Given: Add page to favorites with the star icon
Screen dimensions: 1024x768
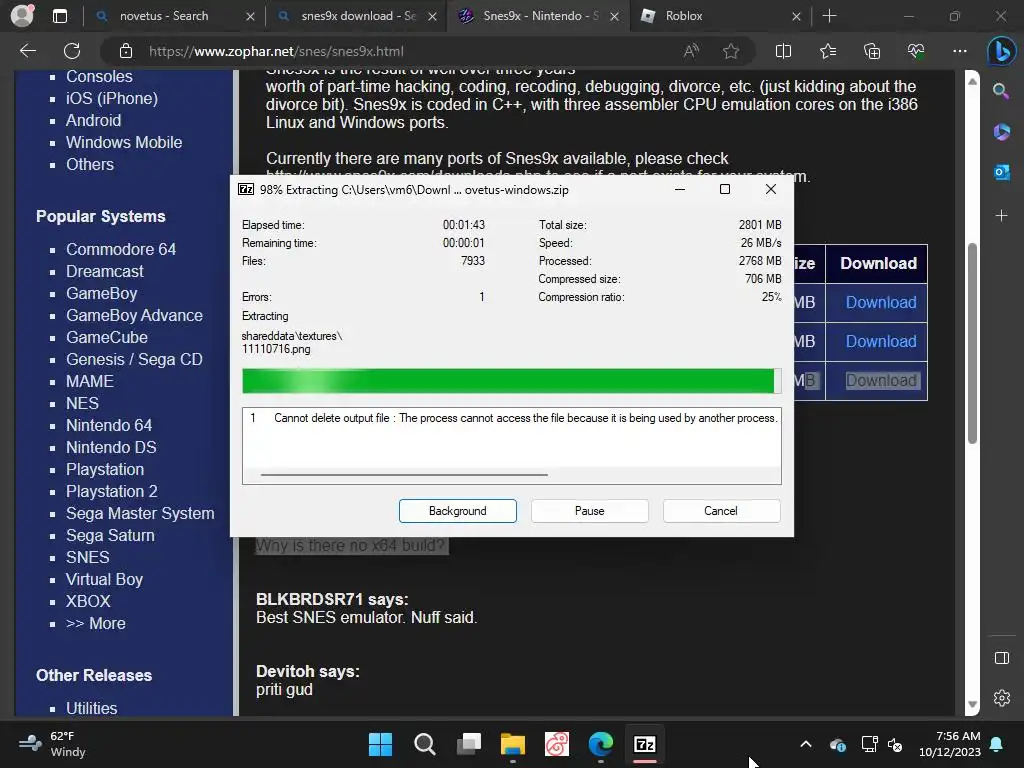Looking at the screenshot, I should [731, 51].
